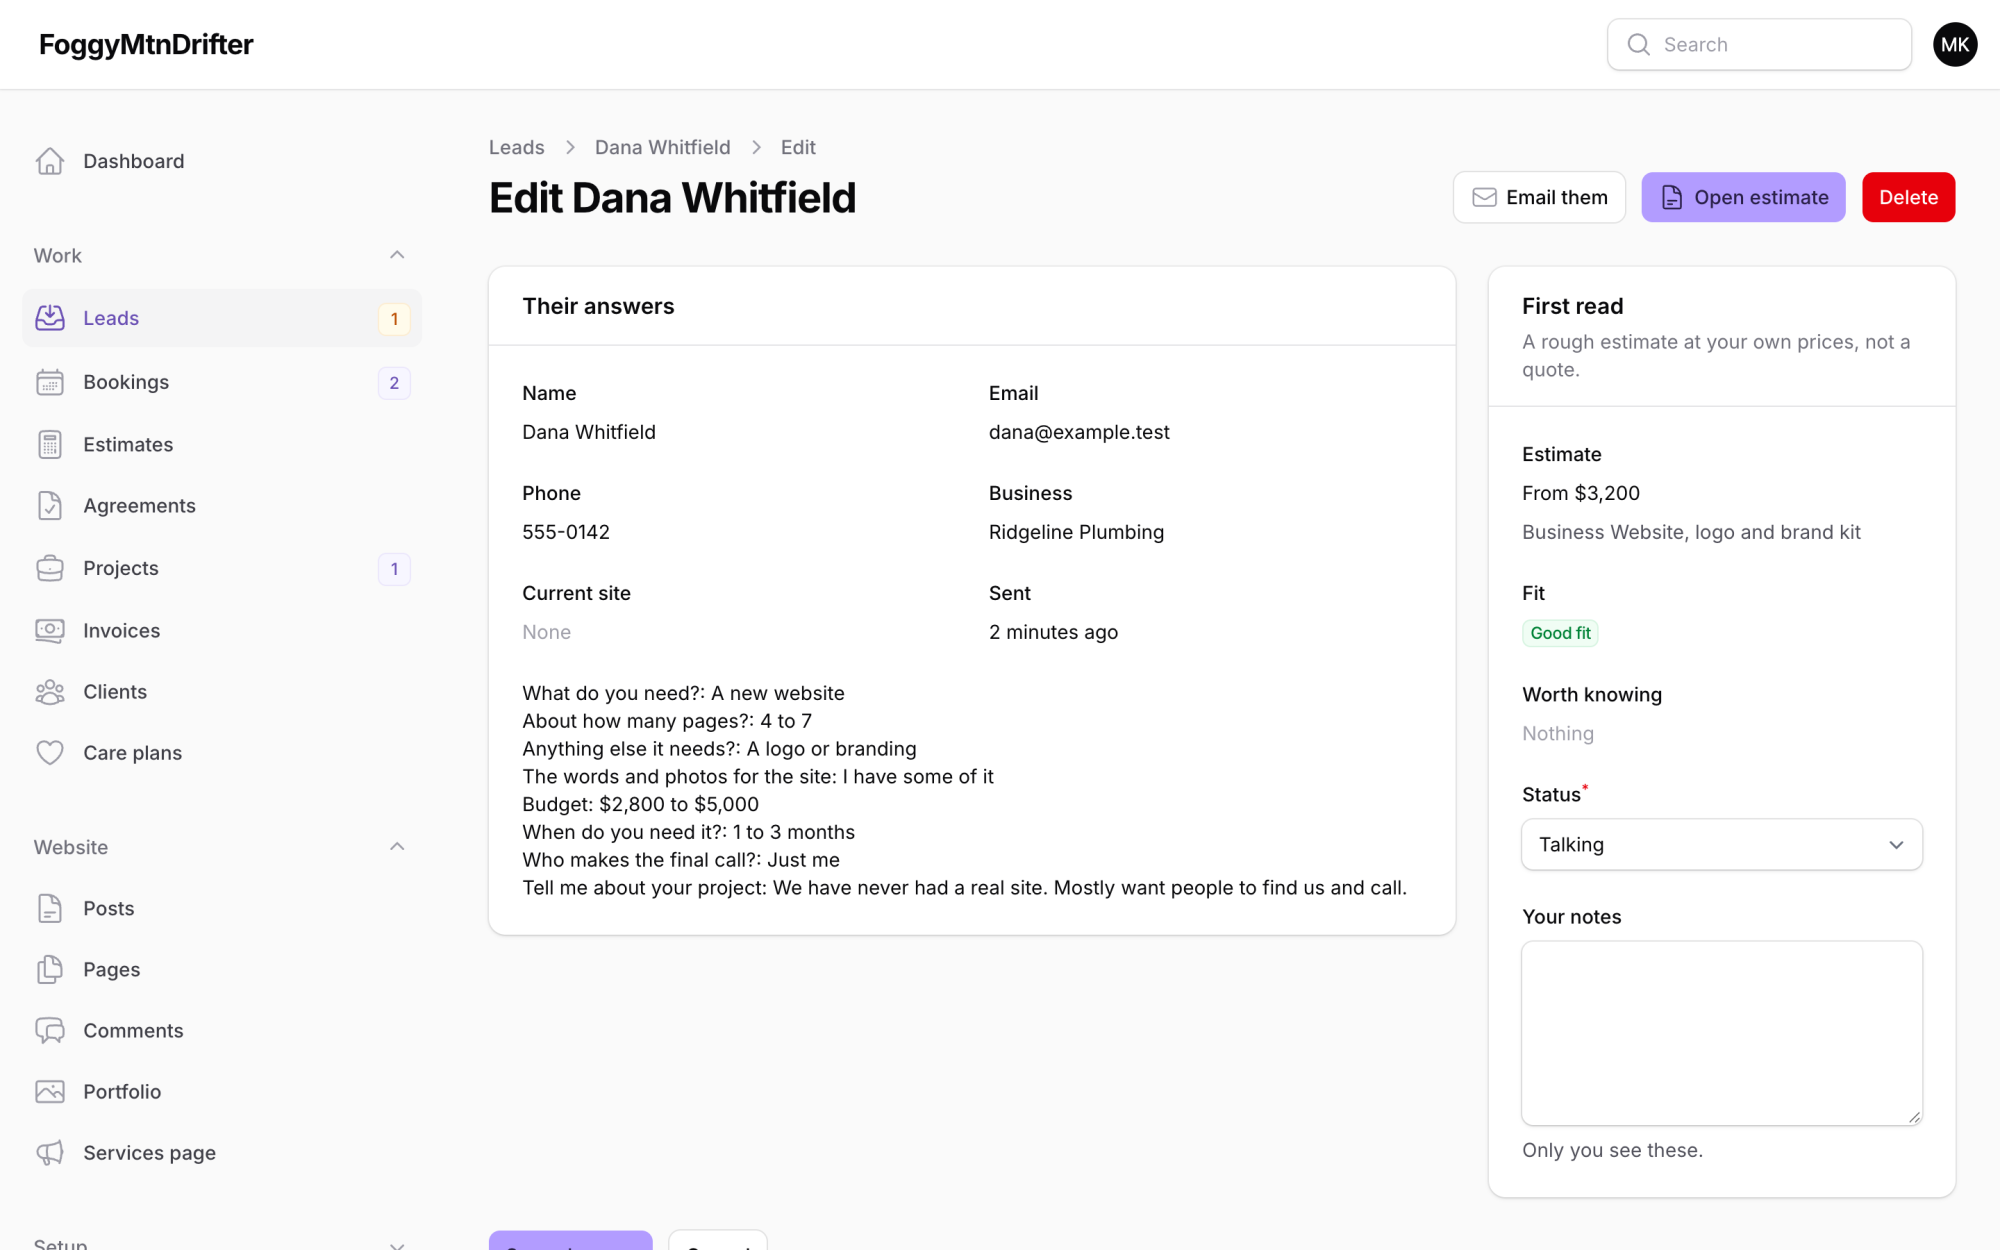
Task: Open the Bookings menu item
Action: point(222,382)
